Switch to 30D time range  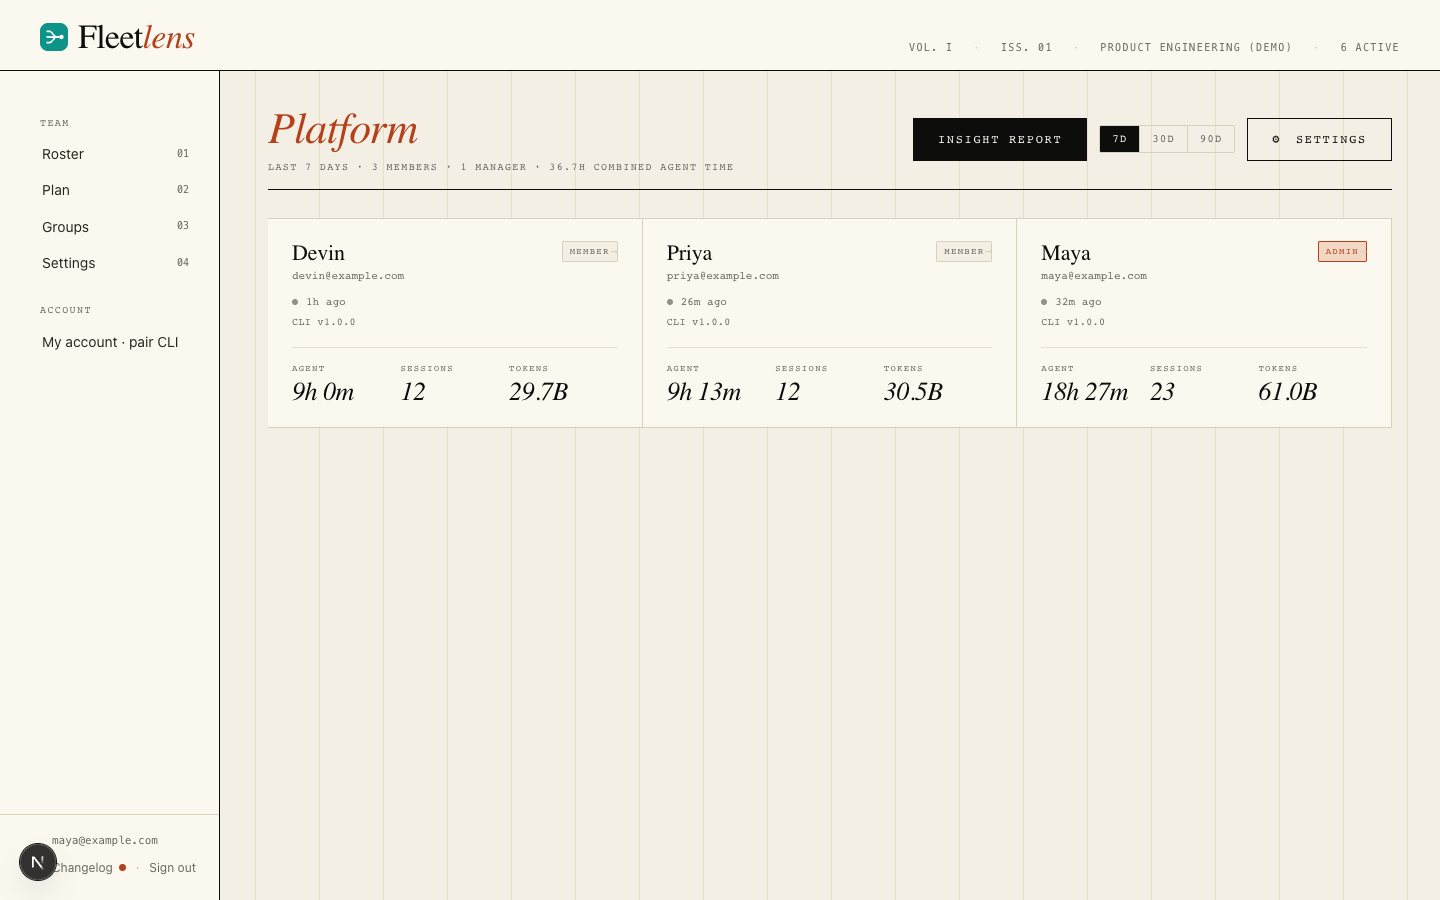click(x=1164, y=139)
